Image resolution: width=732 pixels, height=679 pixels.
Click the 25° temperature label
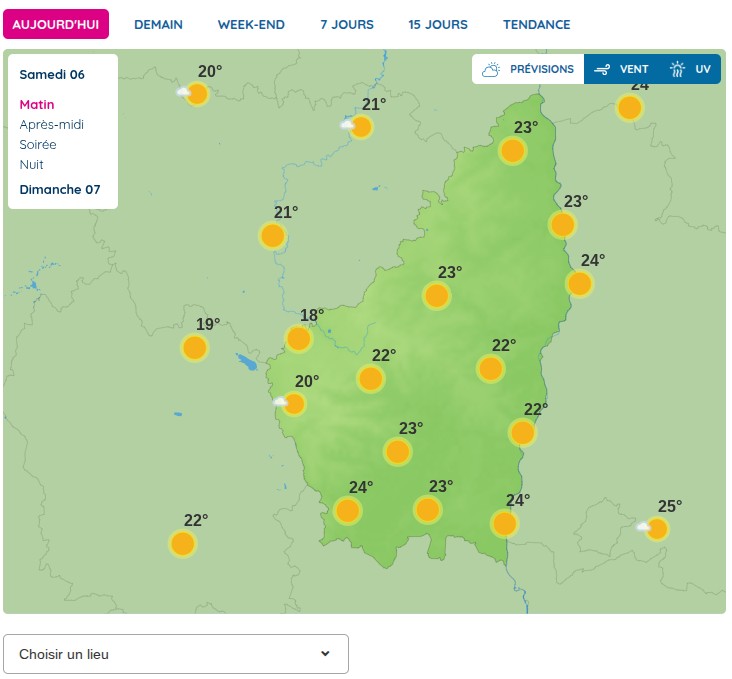click(x=670, y=506)
